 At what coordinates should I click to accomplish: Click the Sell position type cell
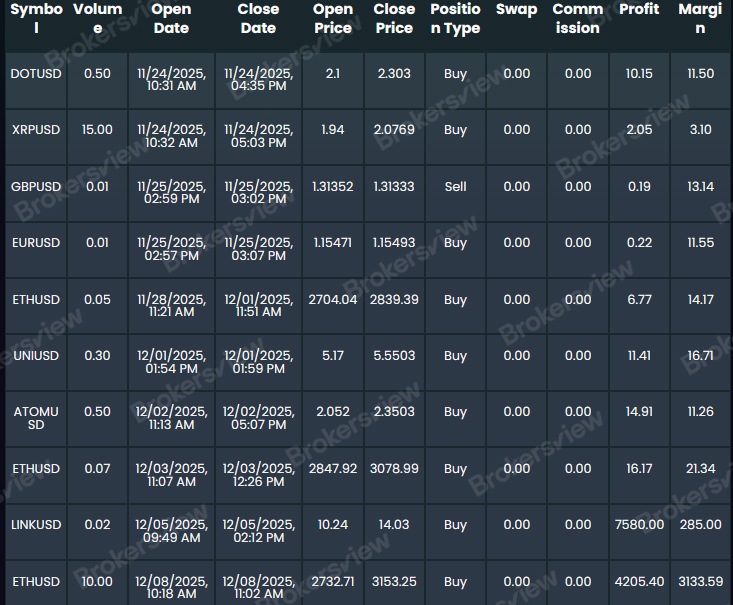(455, 187)
